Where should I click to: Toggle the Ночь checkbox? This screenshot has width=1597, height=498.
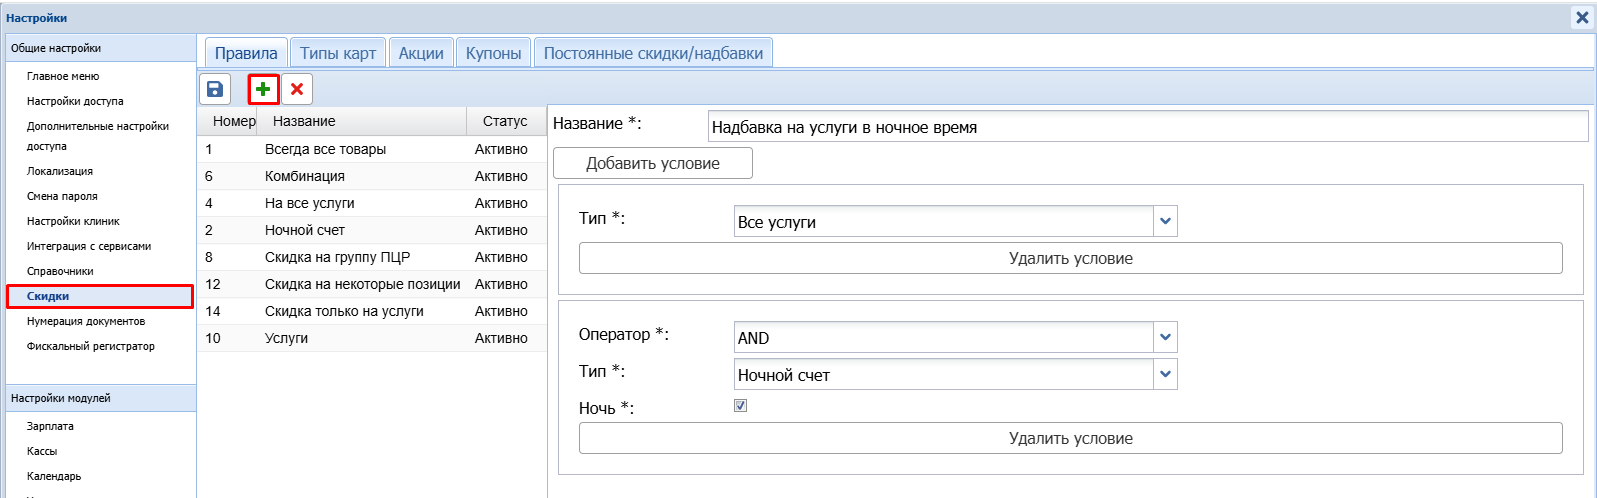[x=740, y=406]
